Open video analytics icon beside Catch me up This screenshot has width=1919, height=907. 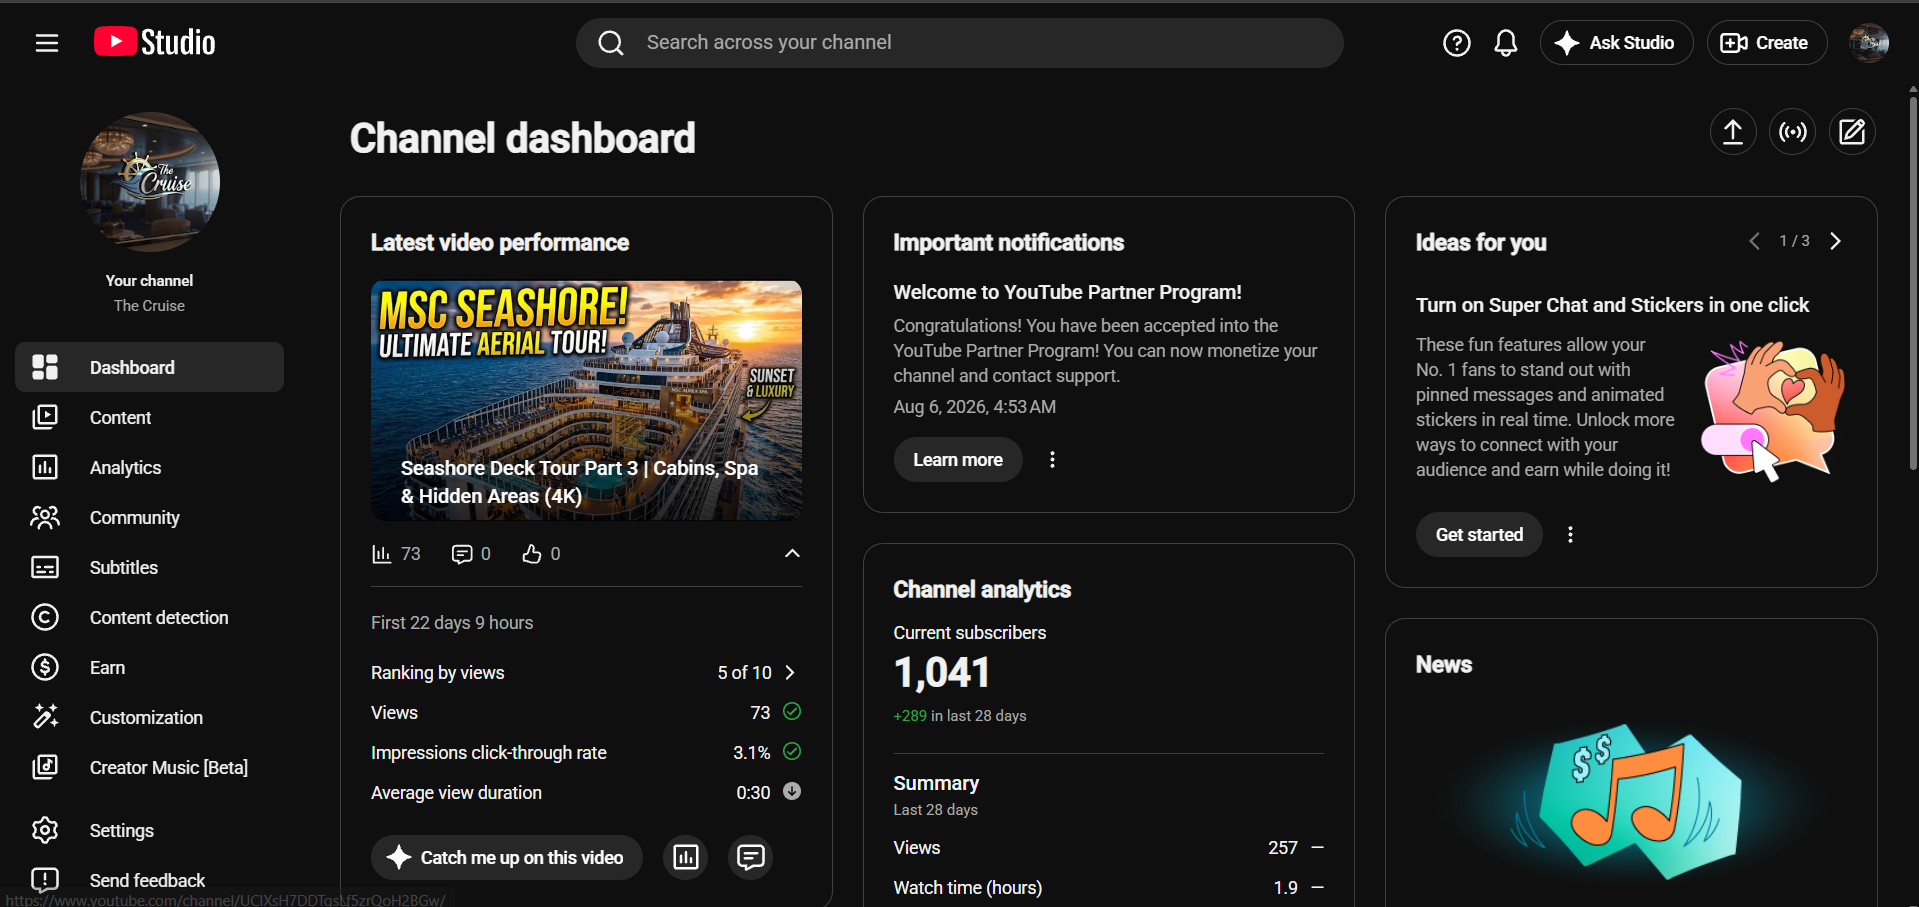click(686, 857)
